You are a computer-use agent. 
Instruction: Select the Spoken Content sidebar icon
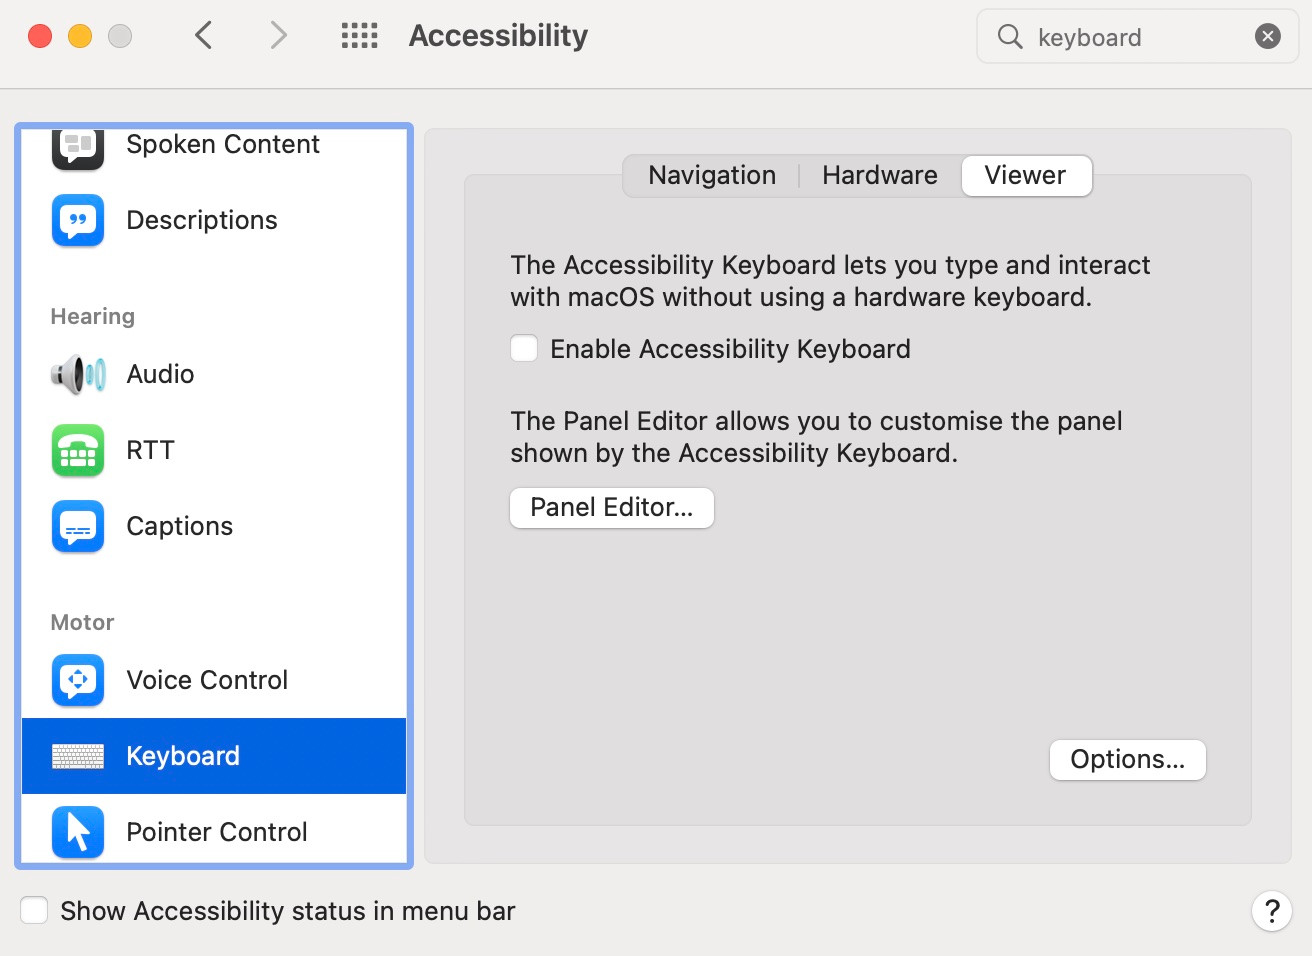coord(77,148)
